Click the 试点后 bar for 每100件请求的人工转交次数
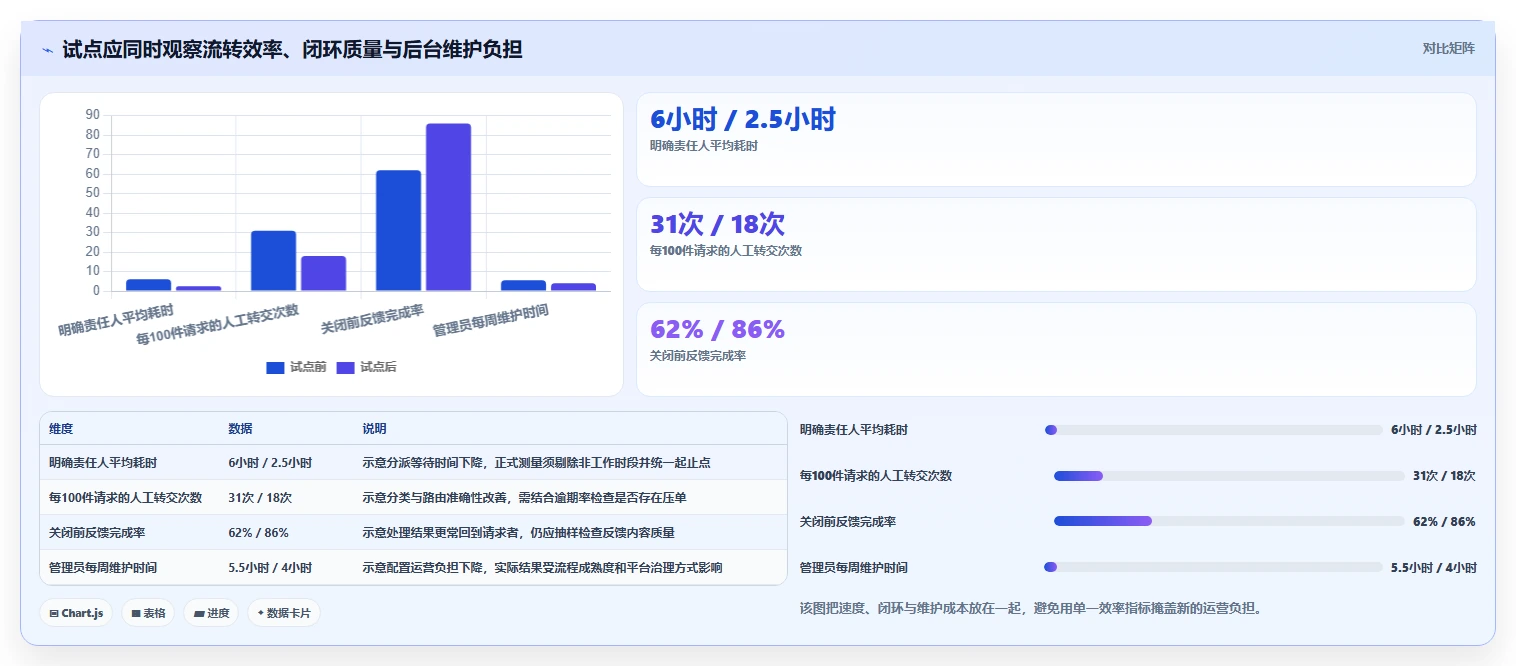Image resolution: width=1516 pixels, height=666 pixels. click(x=323, y=274)
